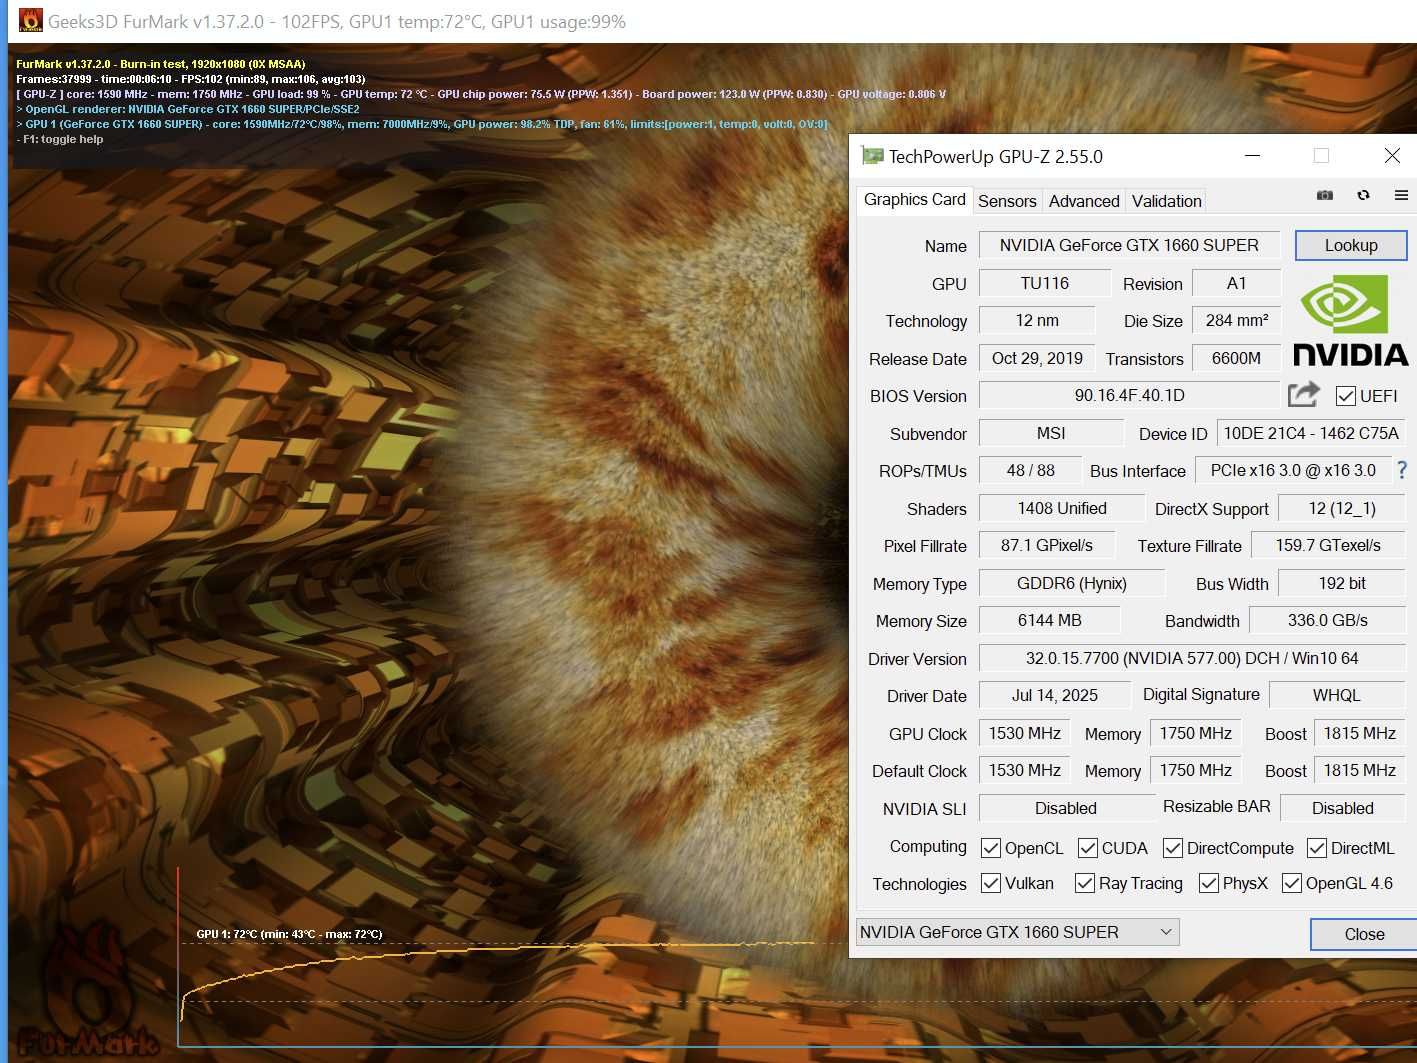Image resolution: width=1417 pixels, height=1063 pixels.
Task: Toggle the CUDA checkbox
Action: (x=1088, y=848)
